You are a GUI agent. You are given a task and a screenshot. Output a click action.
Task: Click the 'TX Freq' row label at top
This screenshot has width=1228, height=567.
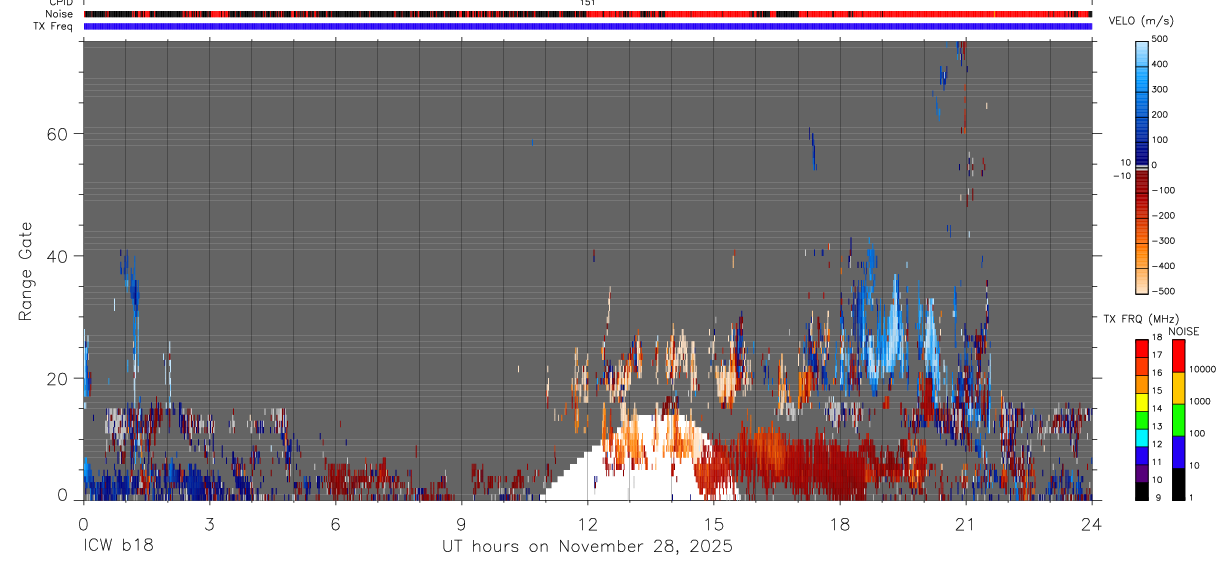[x=54, y=26]
